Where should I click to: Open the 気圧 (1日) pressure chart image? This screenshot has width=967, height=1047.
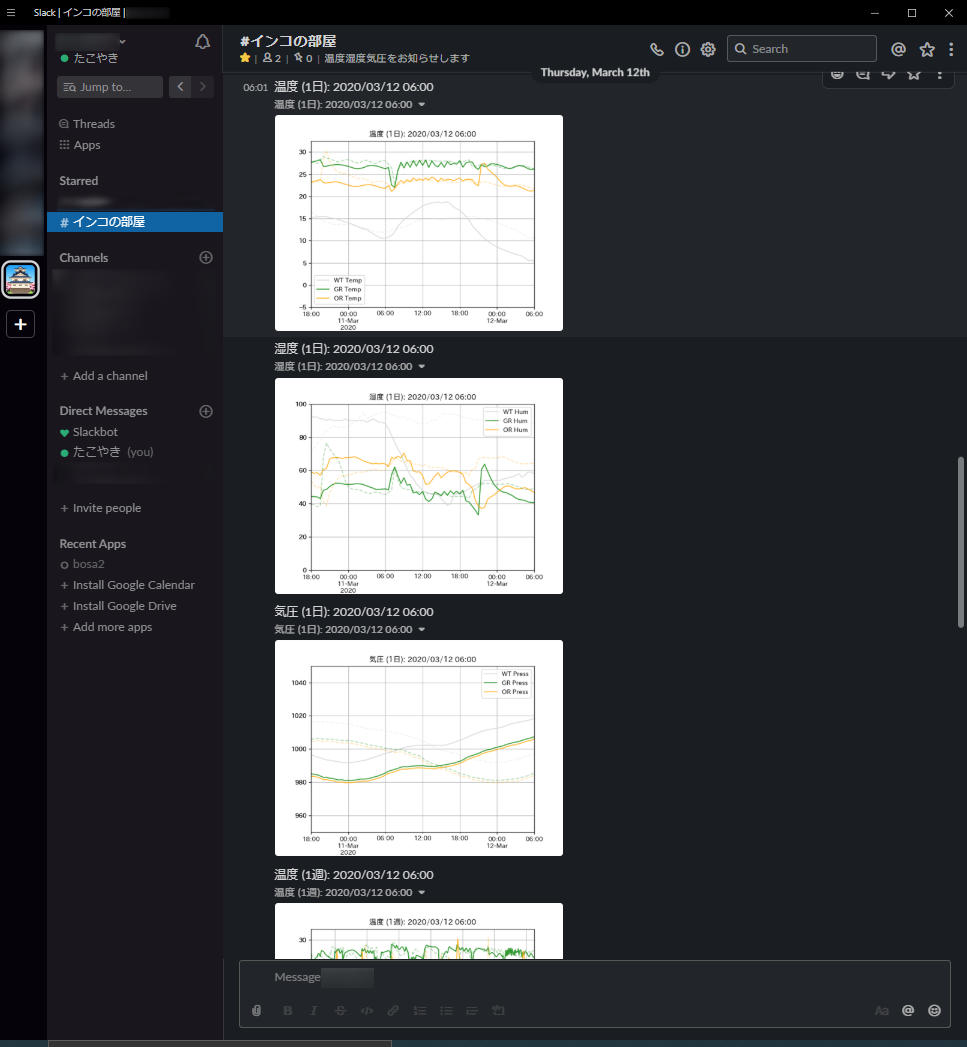click(419, 748)
